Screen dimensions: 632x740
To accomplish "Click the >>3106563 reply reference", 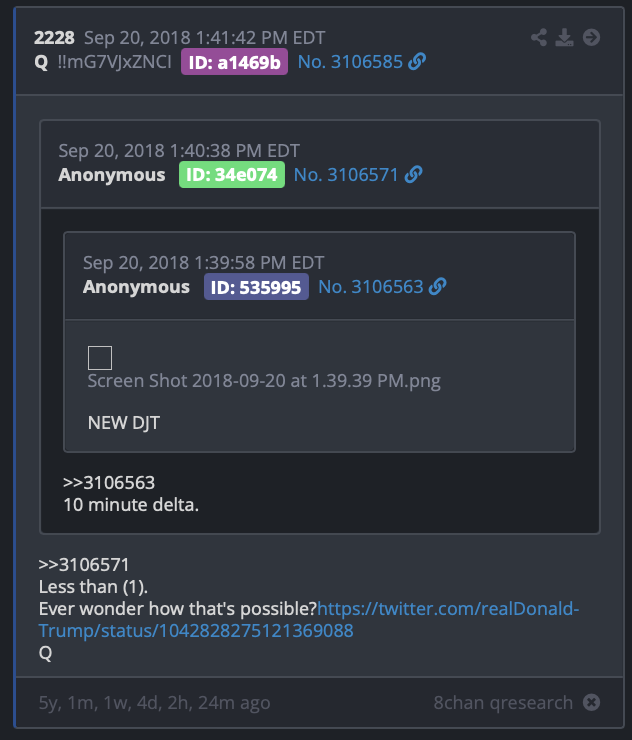I will click(x=109, y=482).
